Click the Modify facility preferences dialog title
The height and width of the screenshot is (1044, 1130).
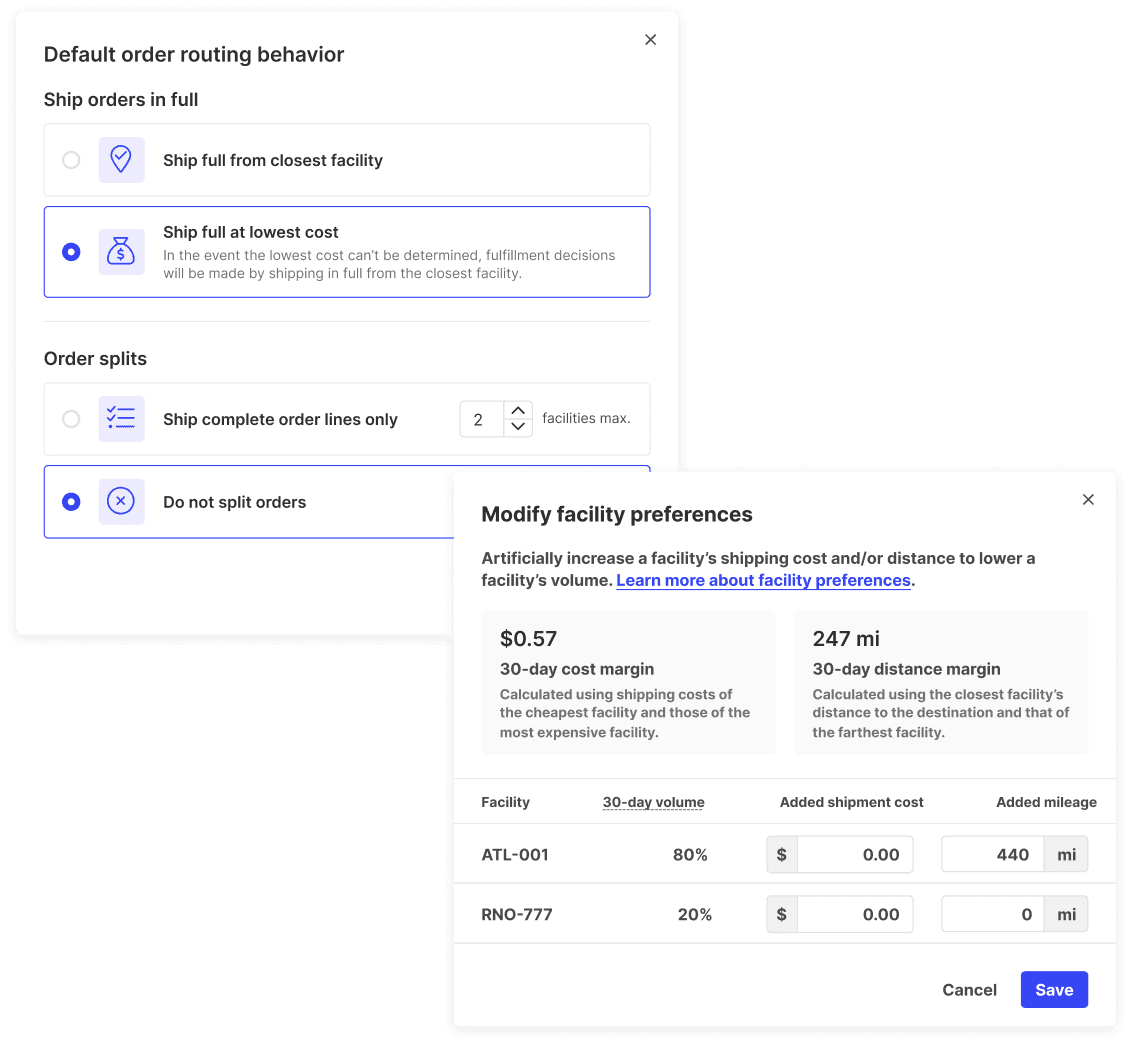click(x=617, y=514)
